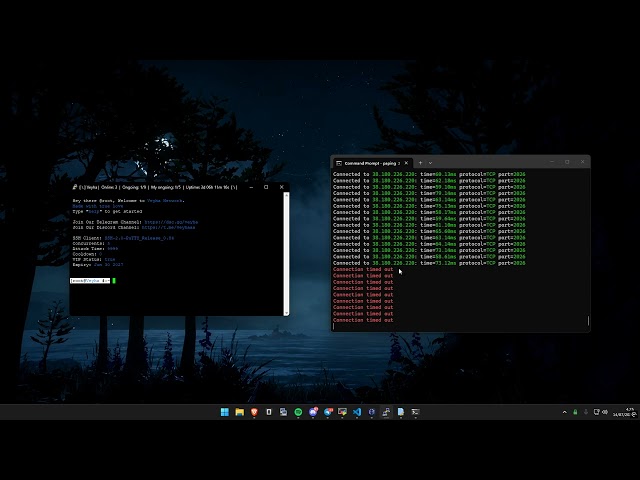
Task: Click the Command Prompt tab icon
Action: pos(339,163)
